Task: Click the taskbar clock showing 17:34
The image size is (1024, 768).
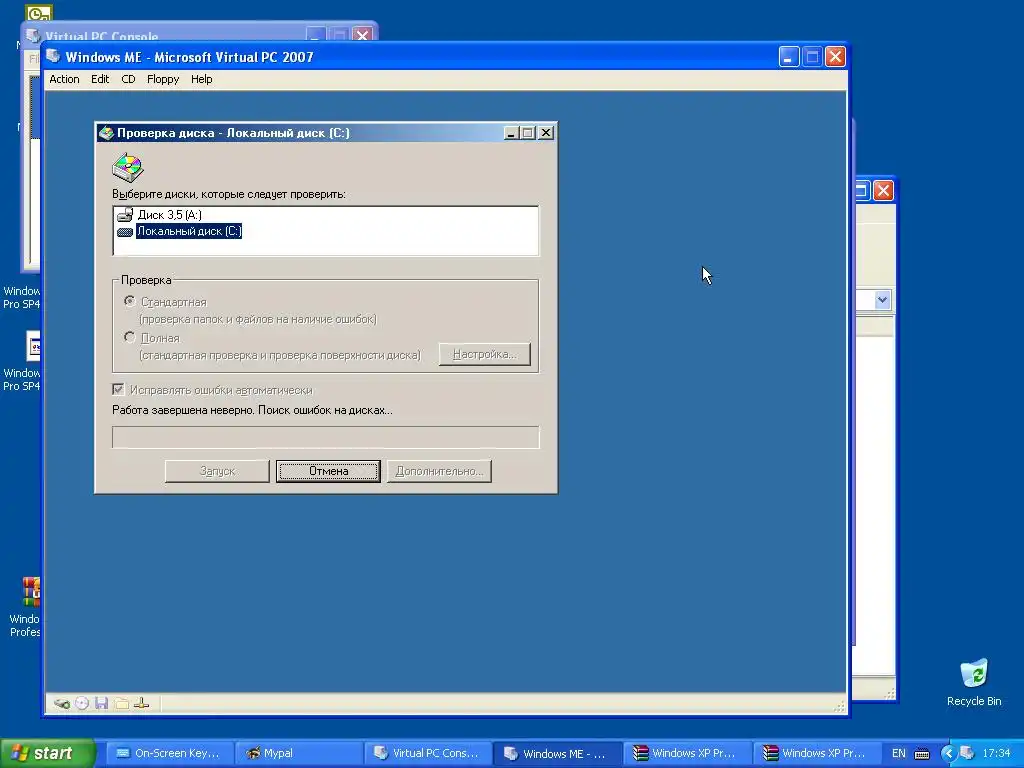Action: (996, 754)
